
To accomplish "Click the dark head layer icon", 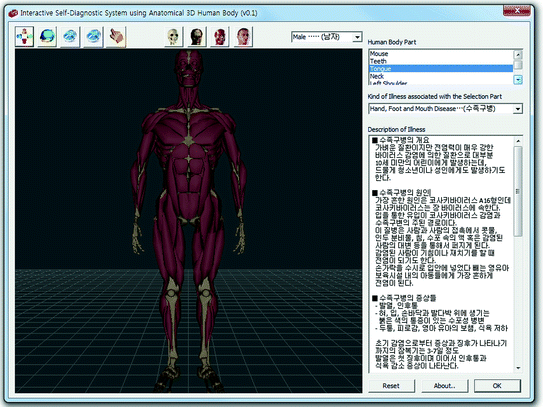I will point(196,36).
